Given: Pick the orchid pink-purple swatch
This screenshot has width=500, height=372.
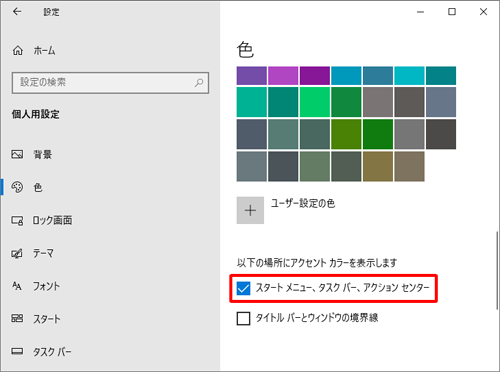Looking at the screenshot, I should tap(283, 76).
